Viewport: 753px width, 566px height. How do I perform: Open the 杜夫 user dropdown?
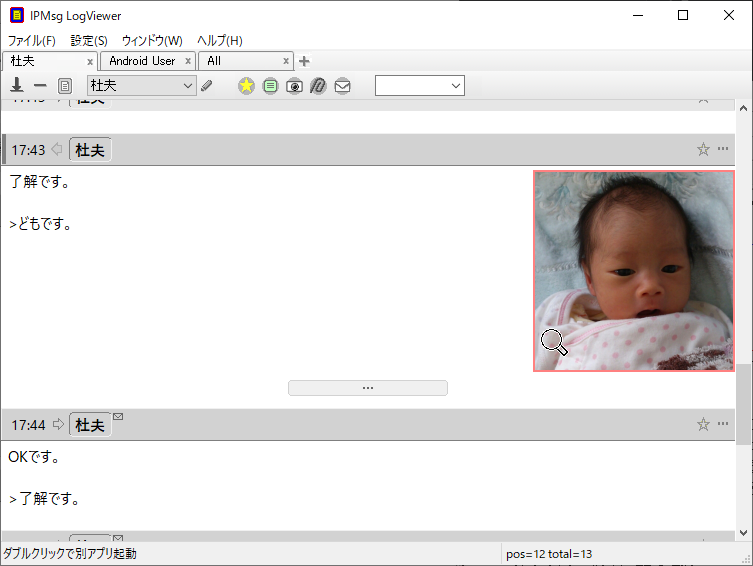[x=142, y=85]
